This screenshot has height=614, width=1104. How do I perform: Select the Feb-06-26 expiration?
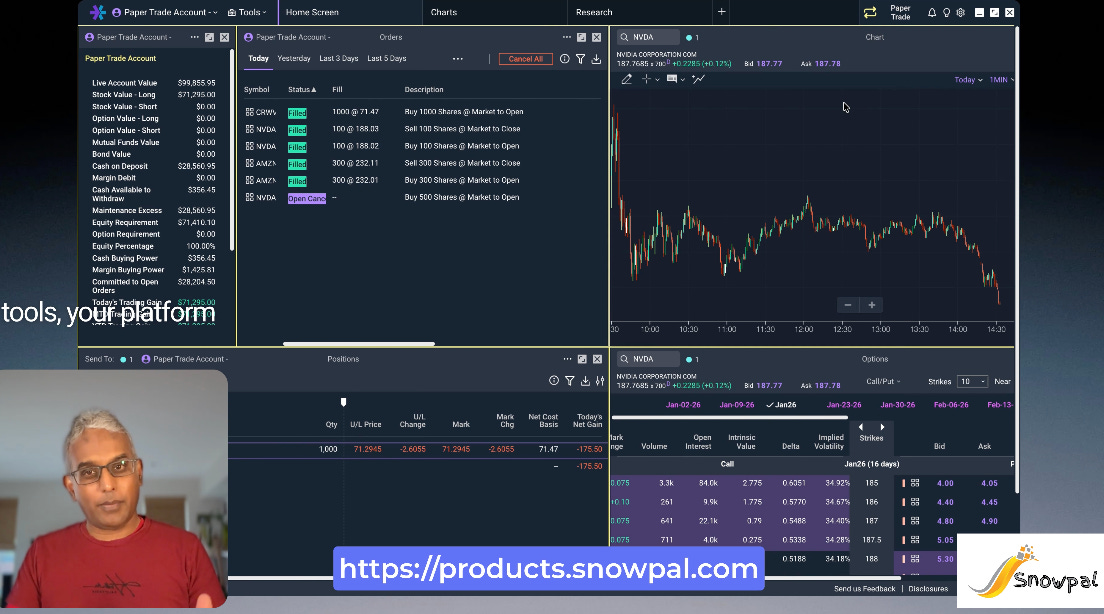pos(951,405)
